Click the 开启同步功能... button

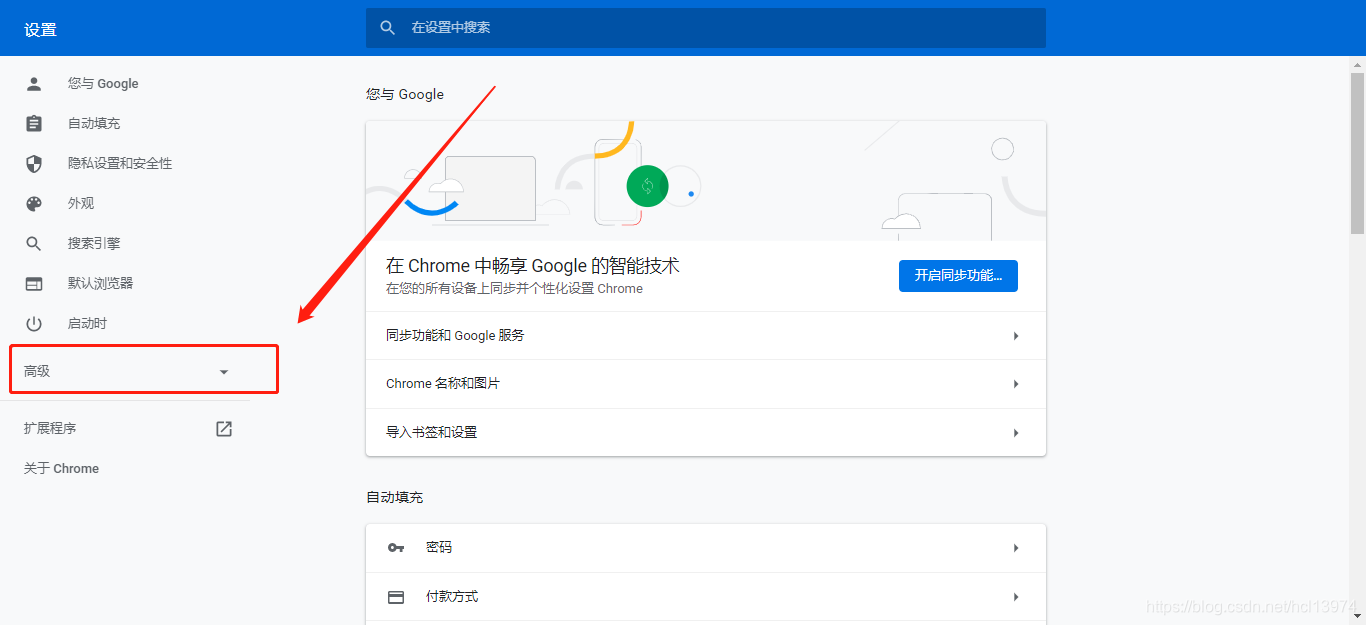958,275
